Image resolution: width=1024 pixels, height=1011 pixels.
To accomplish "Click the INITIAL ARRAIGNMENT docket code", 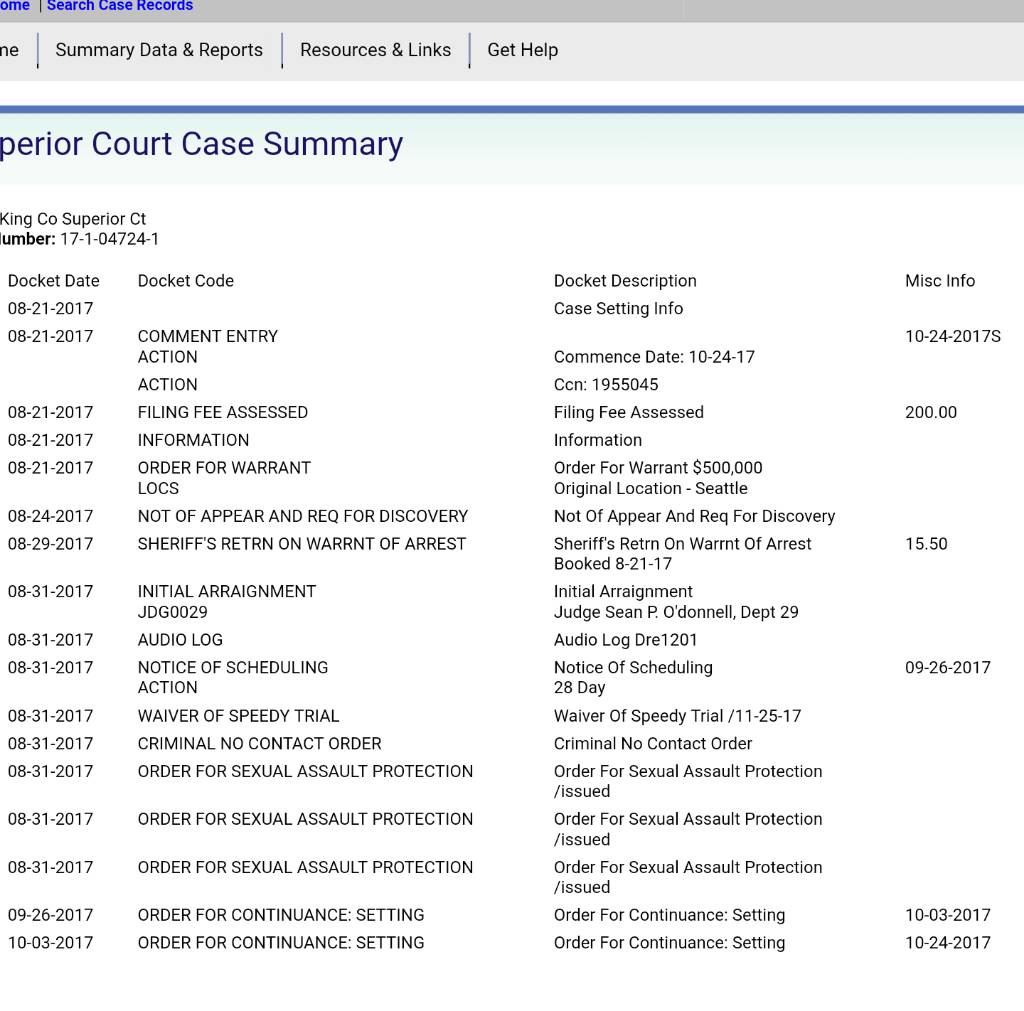I will click(226, 592).
